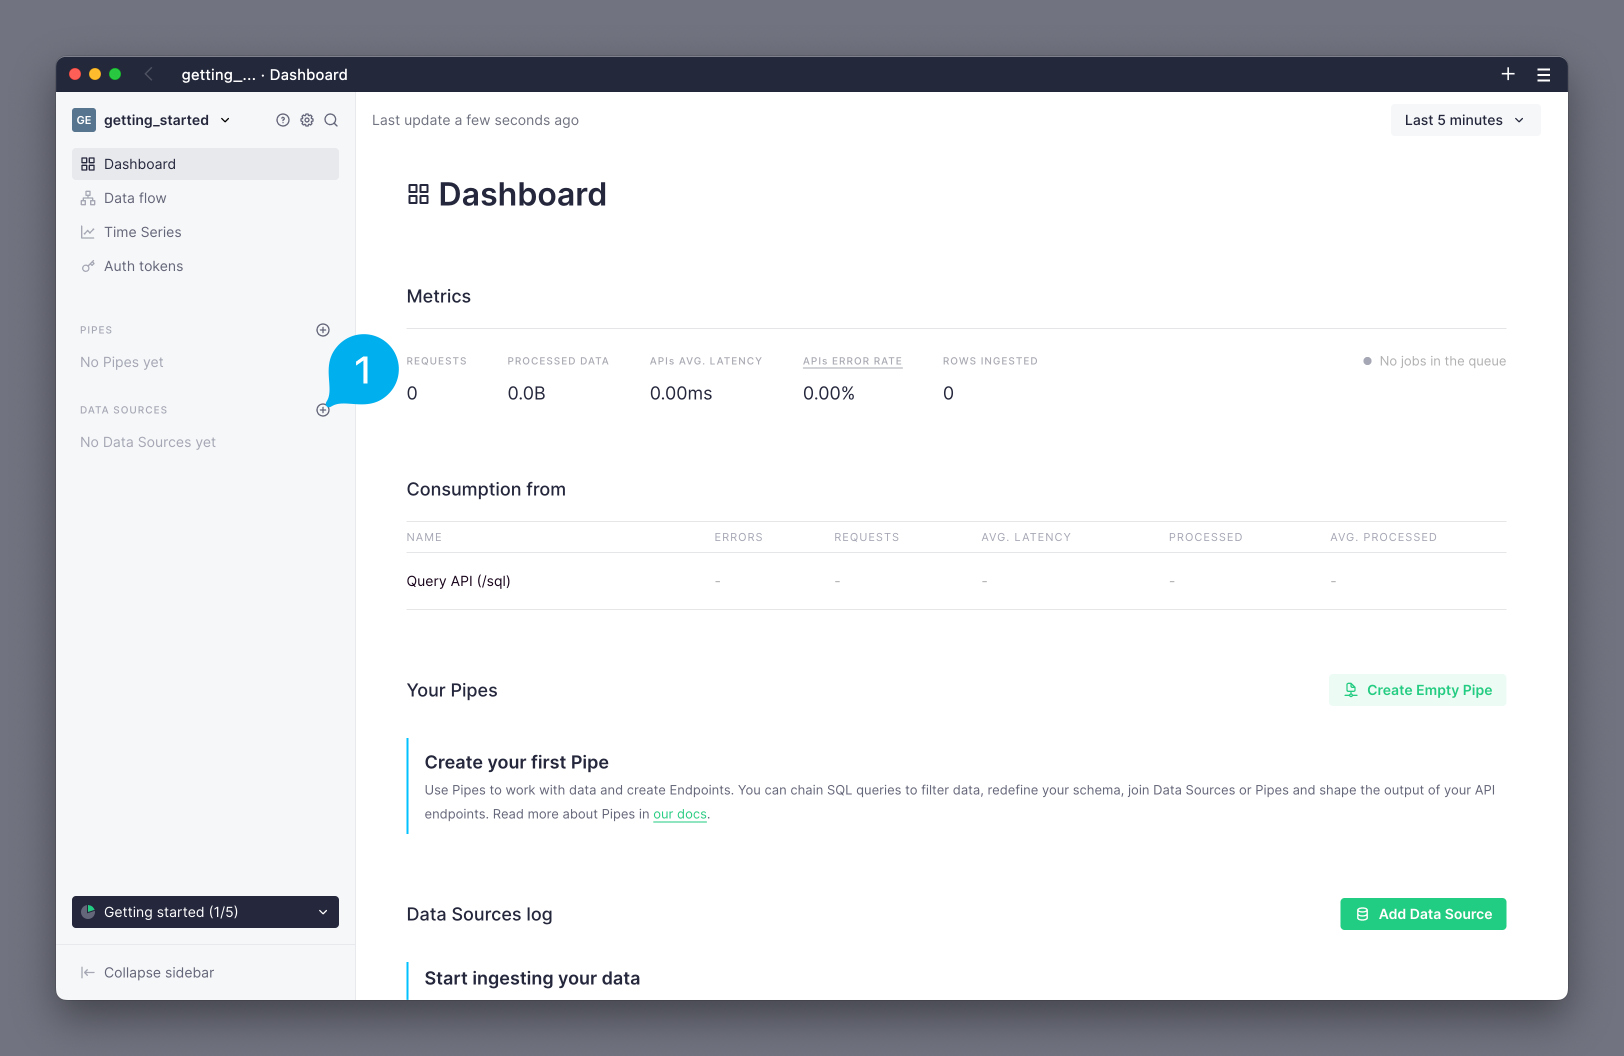Click the PROCESSED column header
The height and width of the screenshot is (1056, 1624).
tap(1205, 537)
